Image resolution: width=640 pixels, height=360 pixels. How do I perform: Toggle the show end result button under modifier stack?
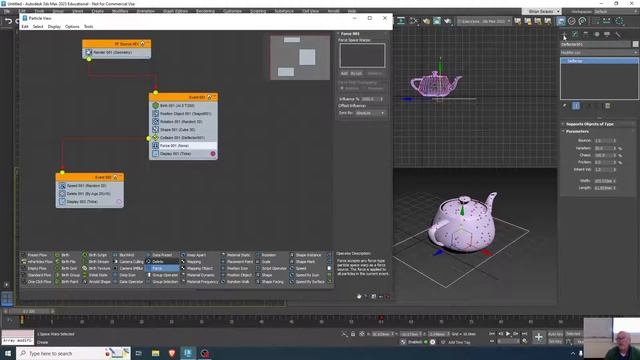[576, 106]
